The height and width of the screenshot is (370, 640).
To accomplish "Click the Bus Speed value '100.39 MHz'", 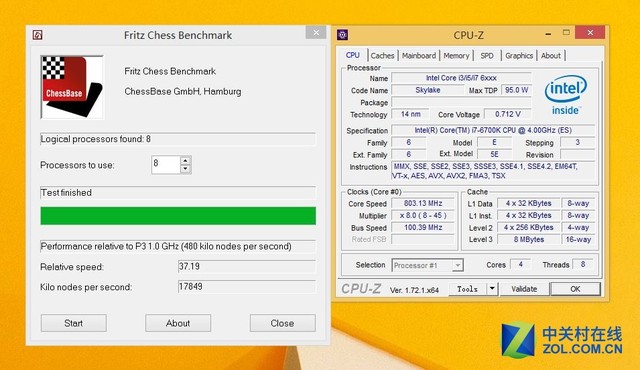I will pos(423,227).
